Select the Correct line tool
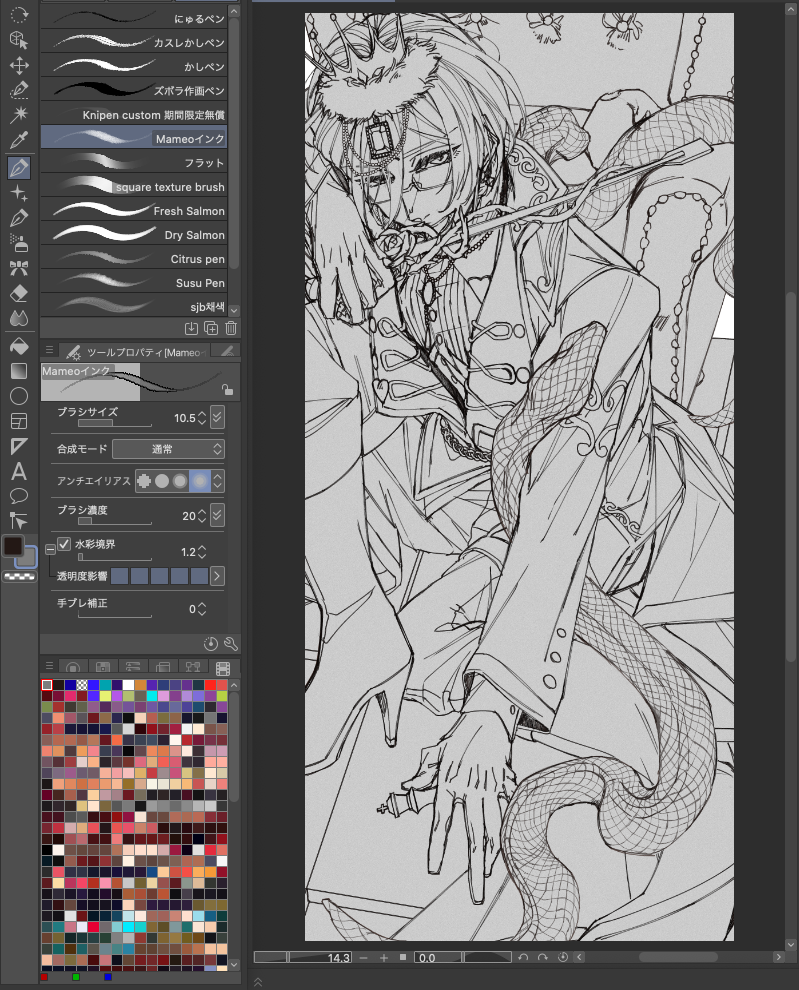The image size is (799, 990). (19, 520)
